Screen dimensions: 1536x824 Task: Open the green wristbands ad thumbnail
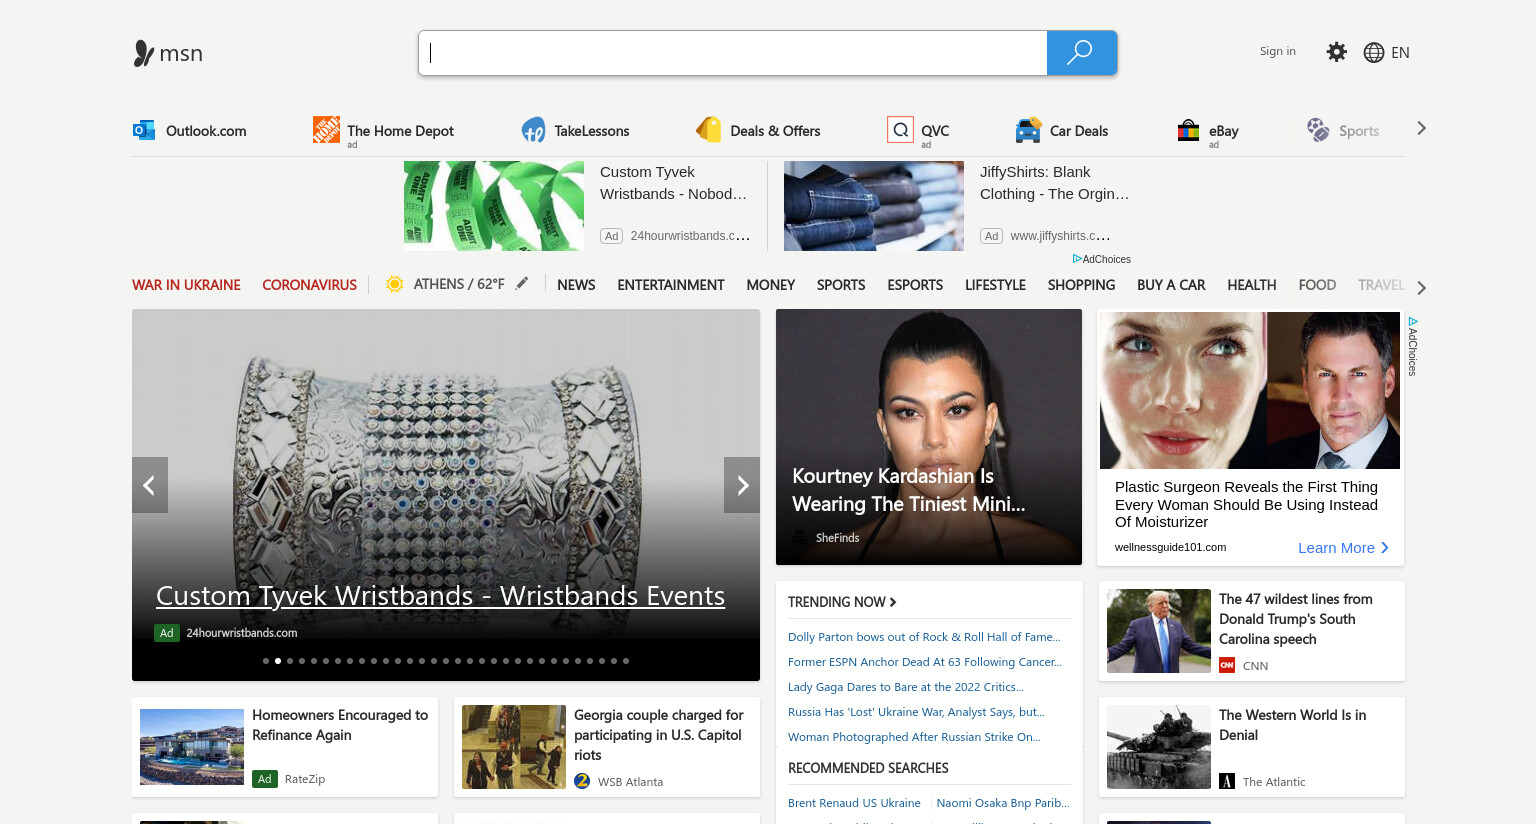pos(494,206)
